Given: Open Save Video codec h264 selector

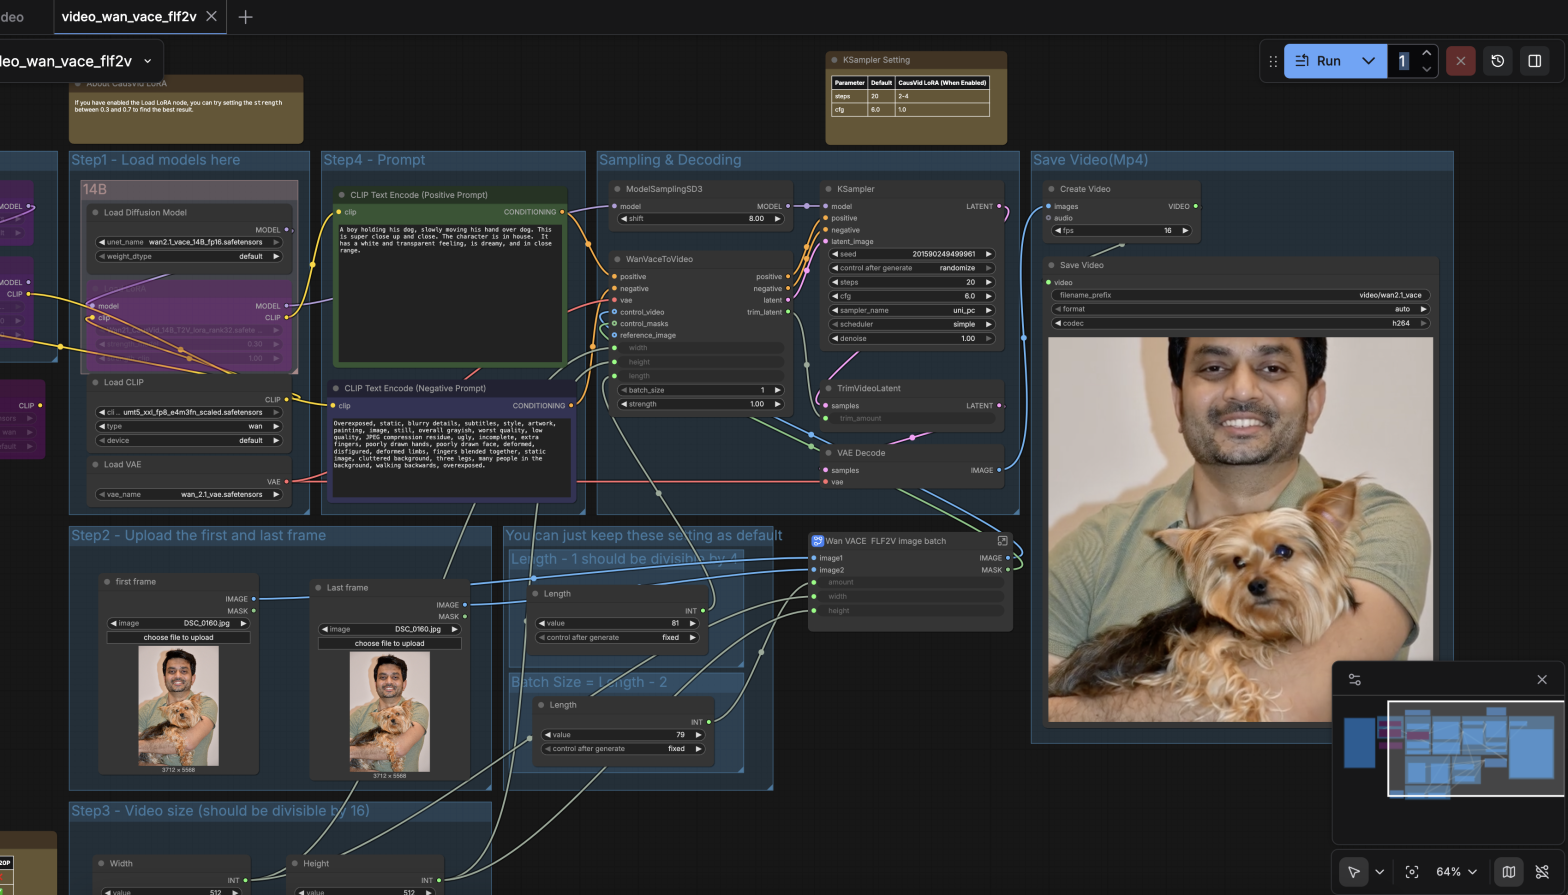Looking at the screenshot, I should pos(1241,323).
